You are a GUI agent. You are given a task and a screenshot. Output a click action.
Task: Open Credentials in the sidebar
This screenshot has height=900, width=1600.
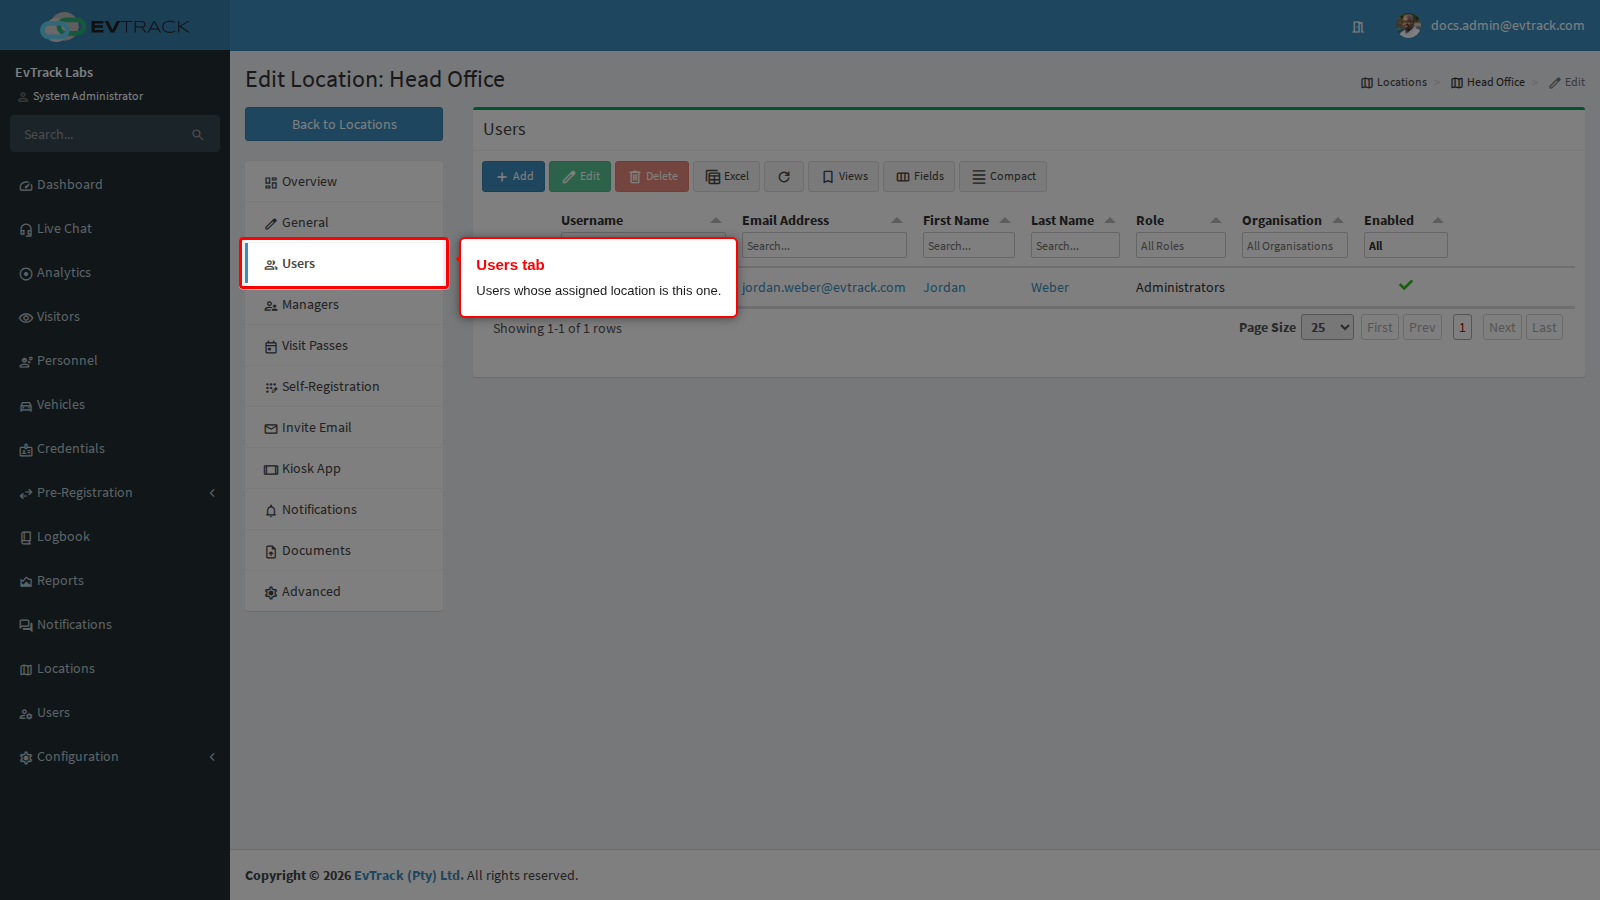coord(115,449)
